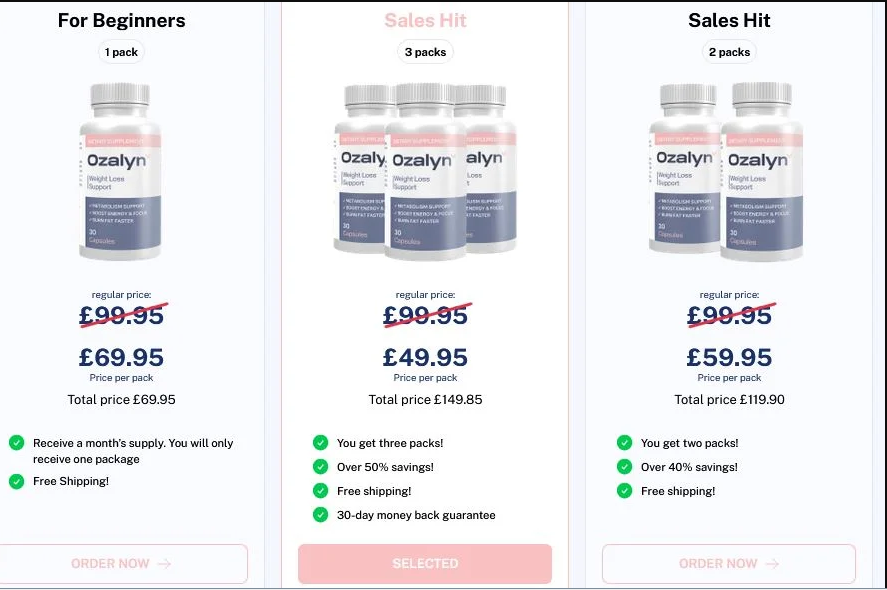Click the green check beside 'Over 40% savings!'
This screenshot has width=887, height=590.
[x=624, y=467]
